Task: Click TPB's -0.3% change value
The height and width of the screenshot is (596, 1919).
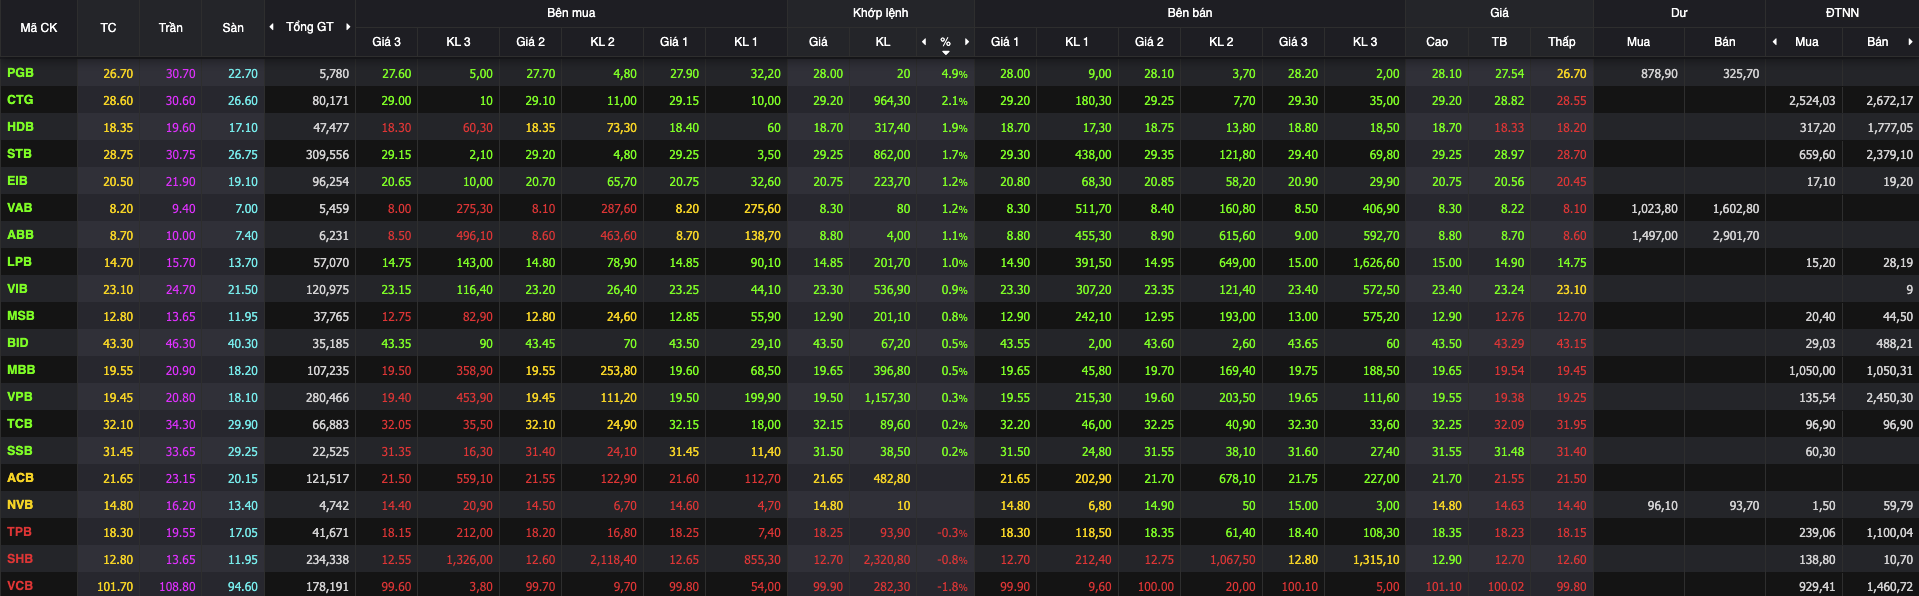Action: coord(952,533)
